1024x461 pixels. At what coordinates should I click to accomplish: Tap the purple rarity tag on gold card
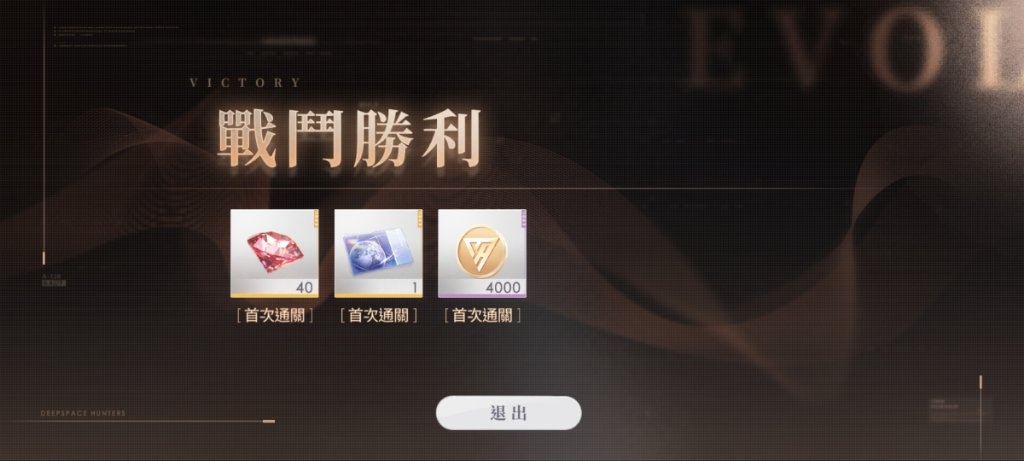click(523, 217)
